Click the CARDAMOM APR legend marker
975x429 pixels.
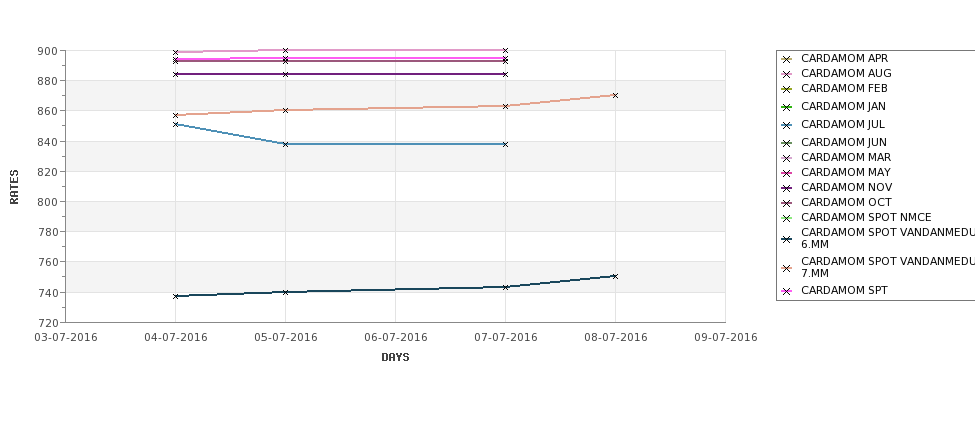[787, 59]
